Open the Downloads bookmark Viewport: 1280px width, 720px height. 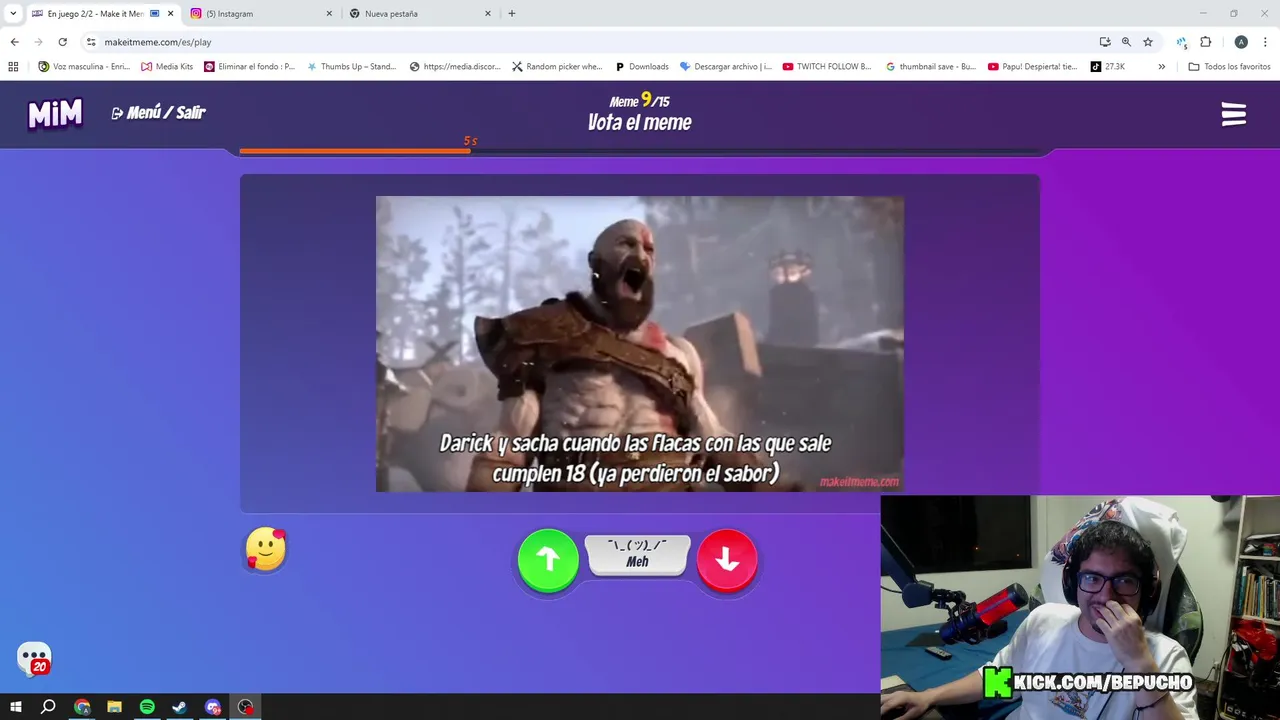click(x=641, y=67)
